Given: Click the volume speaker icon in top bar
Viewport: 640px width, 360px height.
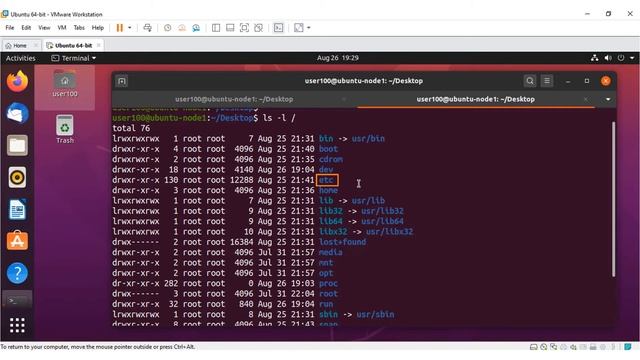Looking at the screenshot, I should (x=608, y=58).
